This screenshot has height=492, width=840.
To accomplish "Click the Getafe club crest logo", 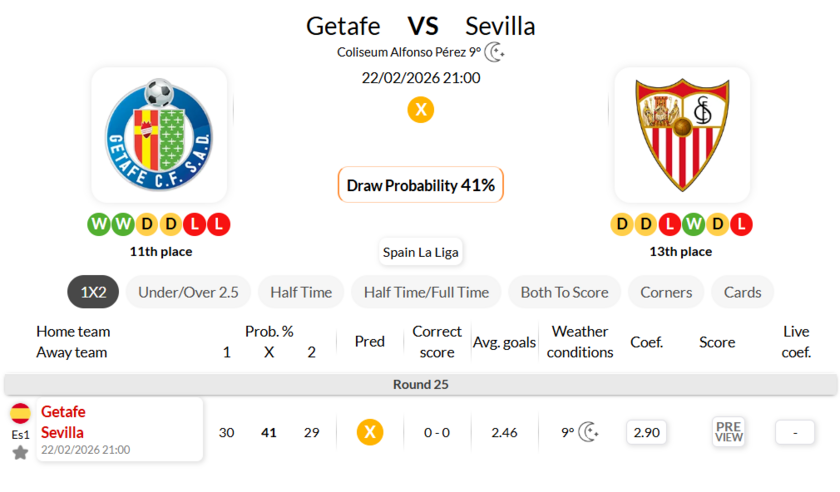I will [159, 135].
